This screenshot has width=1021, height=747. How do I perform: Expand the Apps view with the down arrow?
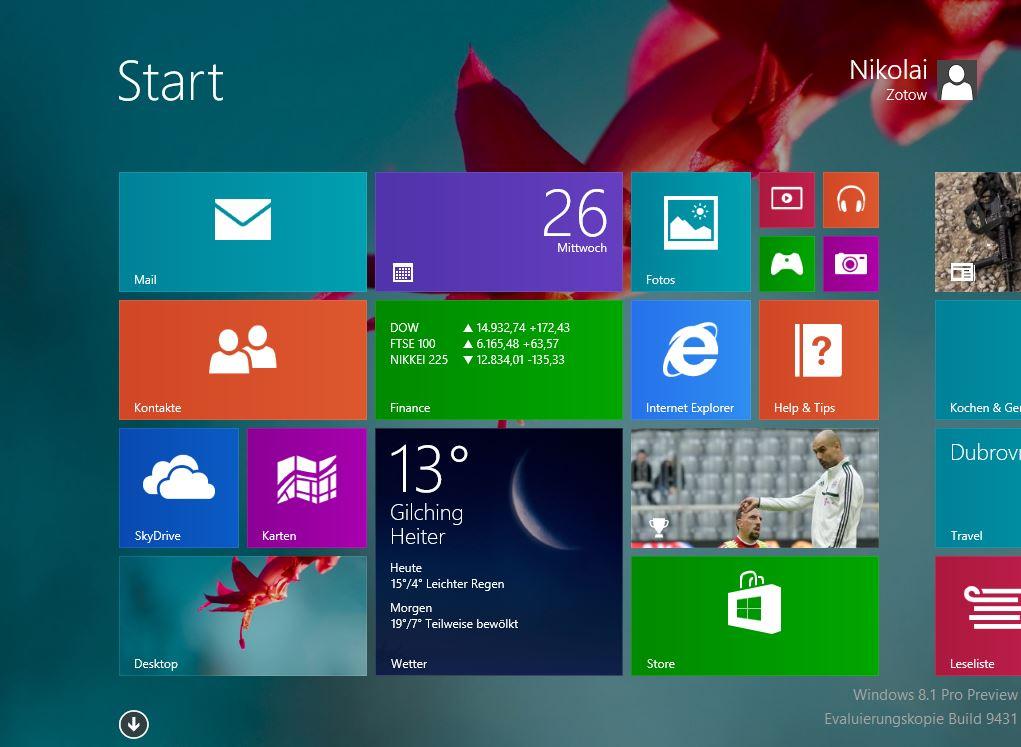(x=133, y=723)
